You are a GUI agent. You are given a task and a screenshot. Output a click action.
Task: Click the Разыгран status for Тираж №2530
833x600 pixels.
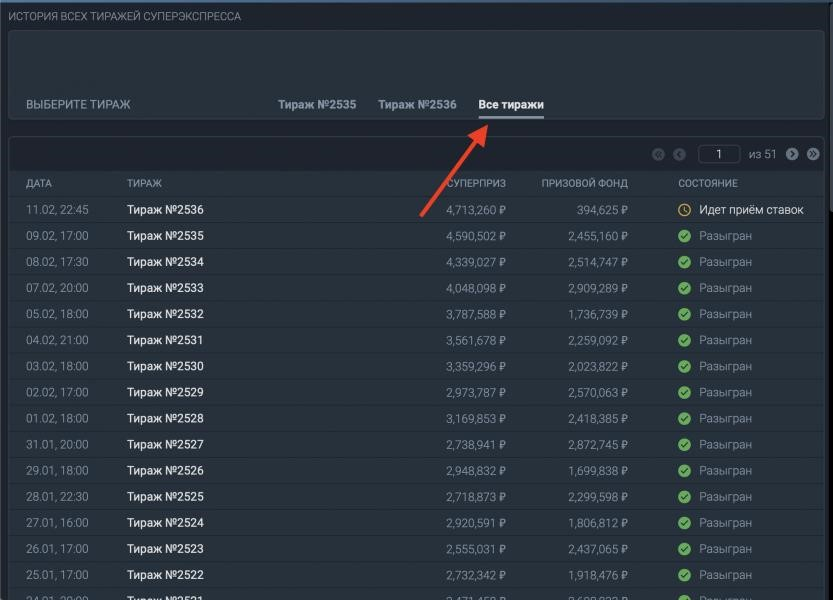pos(725,367)
